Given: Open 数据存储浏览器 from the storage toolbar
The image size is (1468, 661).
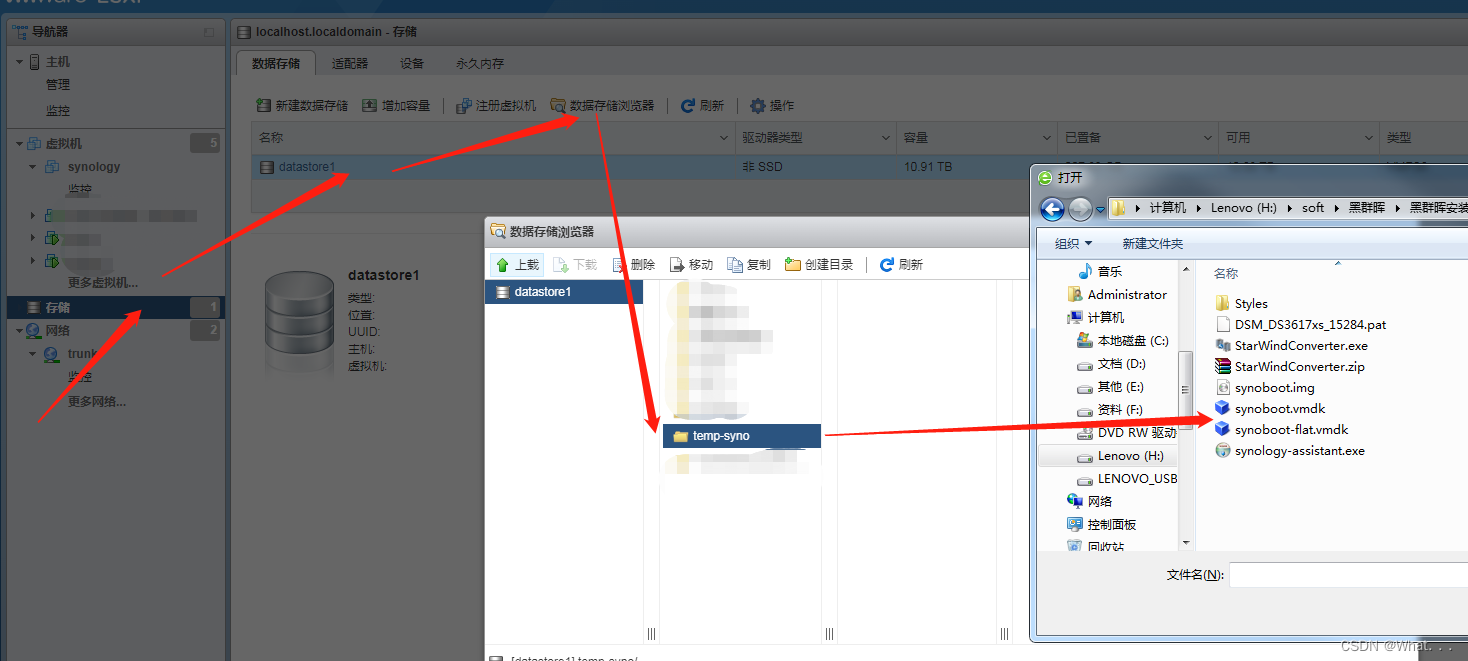Looking at the screenshot, I should pyautogui.click(x=602, y=105).
